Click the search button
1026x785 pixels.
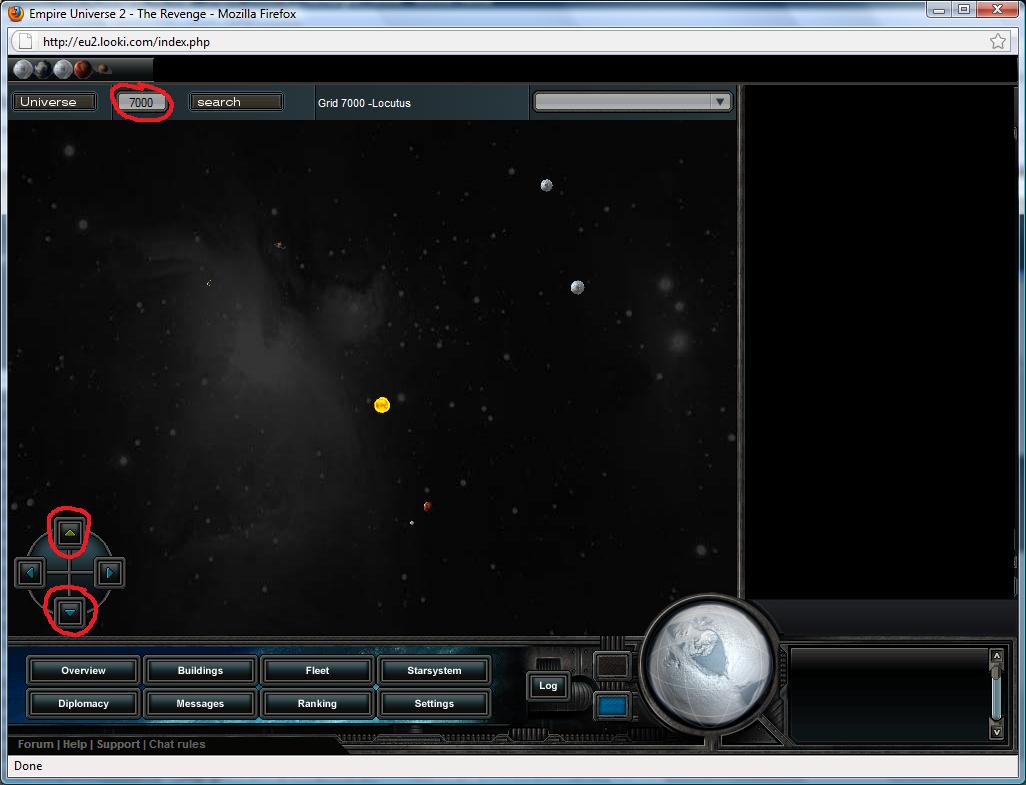(236, 102)
